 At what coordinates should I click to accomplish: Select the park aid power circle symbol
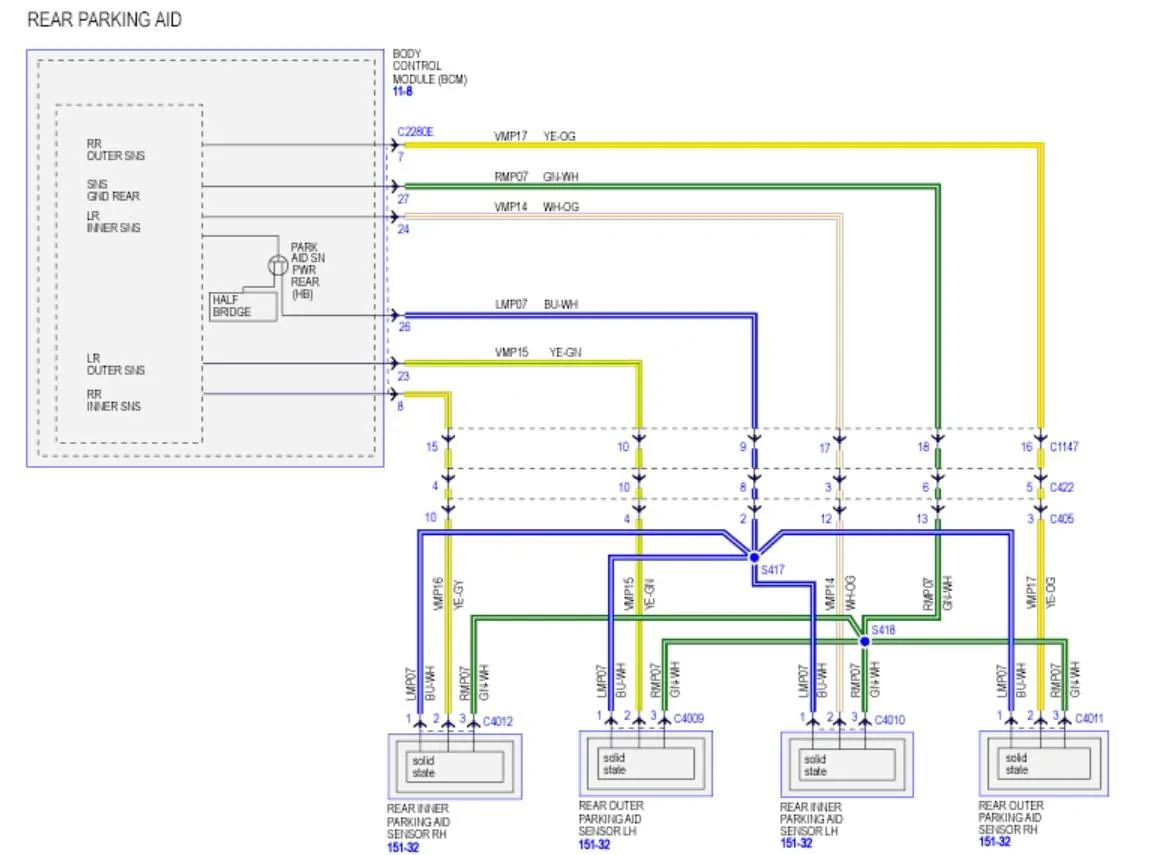coord(277,265)
